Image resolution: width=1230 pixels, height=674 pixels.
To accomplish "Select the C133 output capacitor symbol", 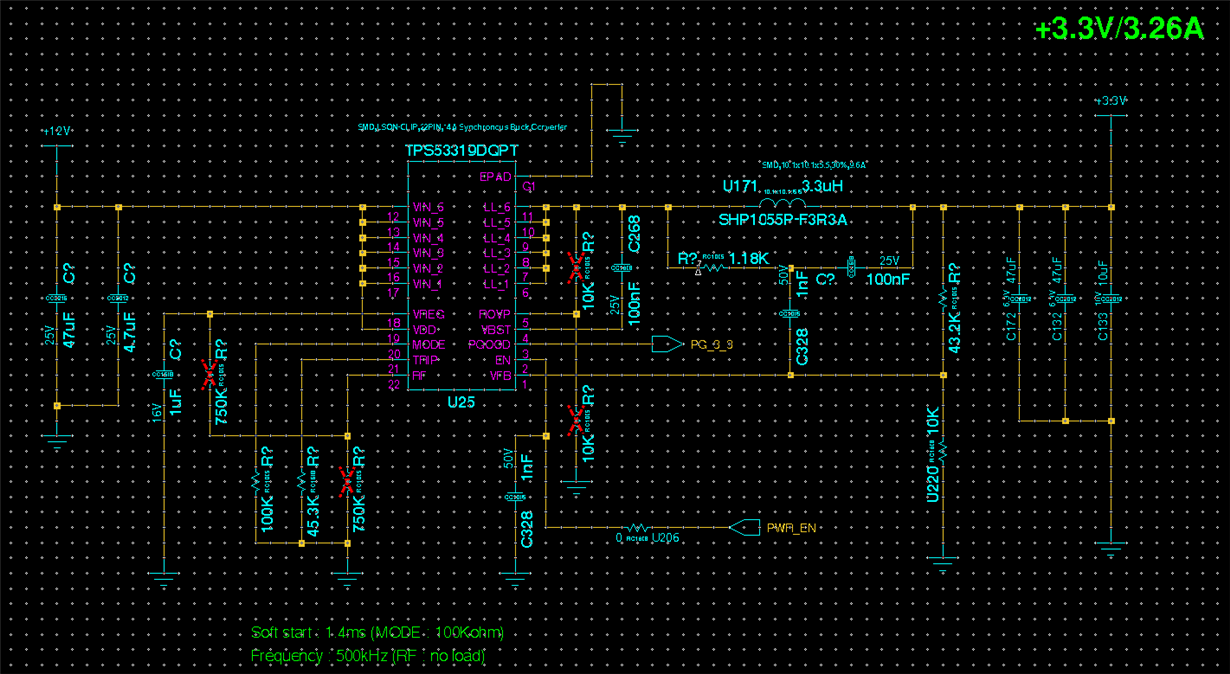I will [x=1110, y=298].
